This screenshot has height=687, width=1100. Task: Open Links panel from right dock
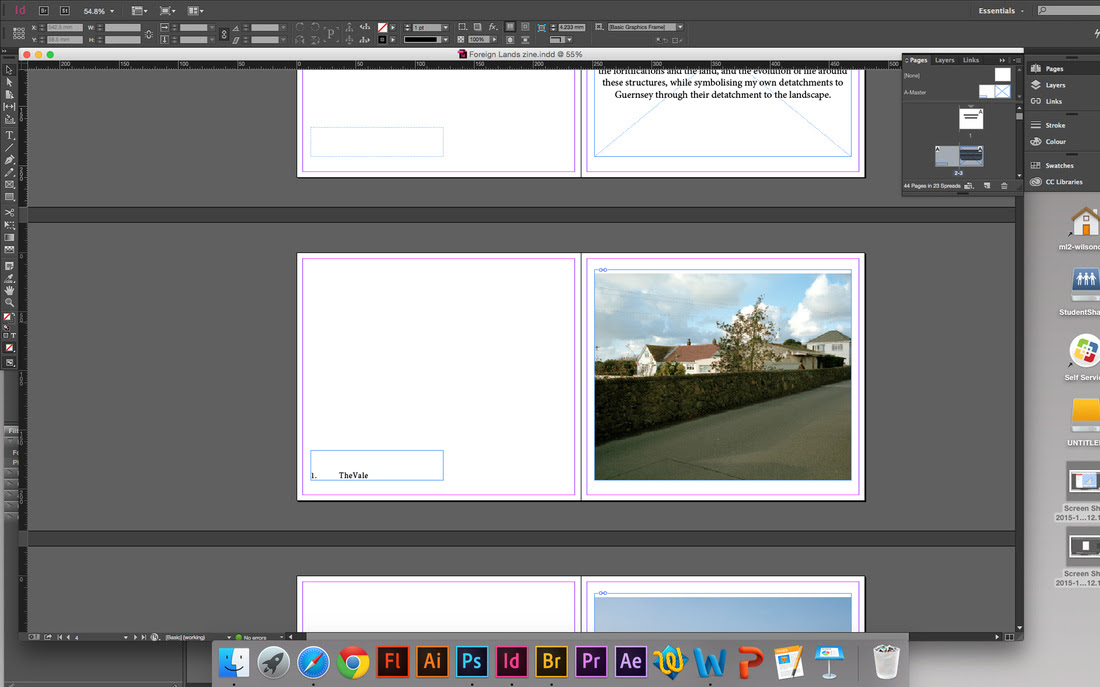(x=1046, y=101)
